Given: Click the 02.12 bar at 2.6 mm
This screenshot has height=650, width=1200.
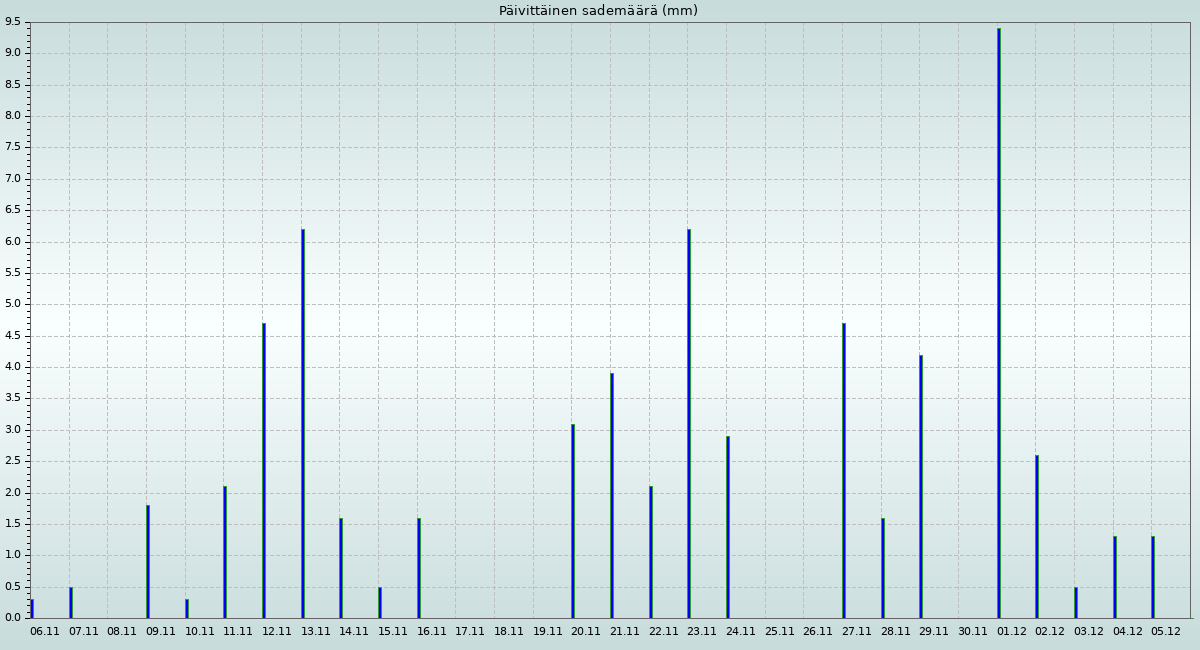Looking at the screenshot, I should click(1037, 536).
